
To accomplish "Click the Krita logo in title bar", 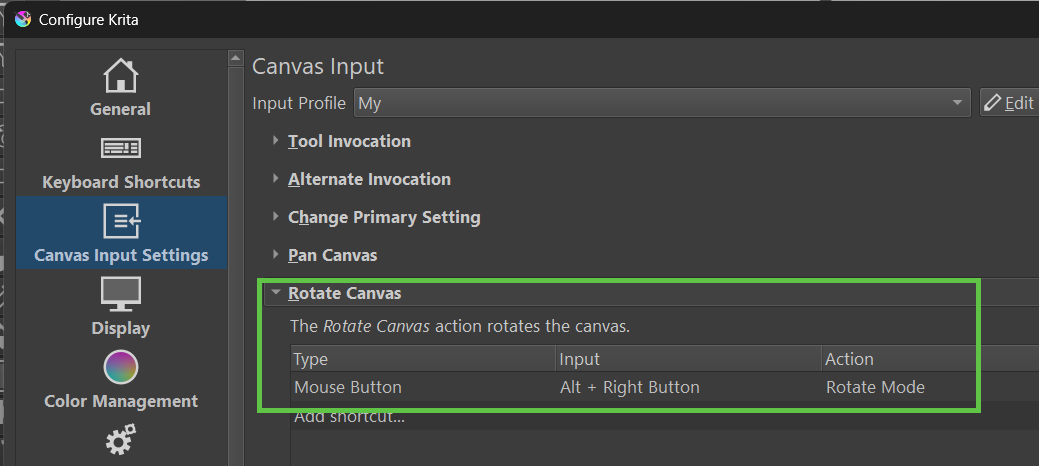I will (23, 19).
